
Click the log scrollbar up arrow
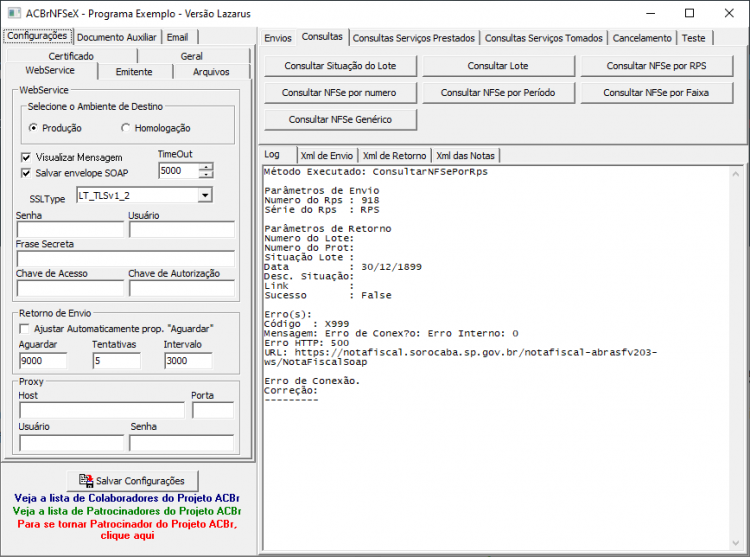pyautogui.click(x=736, y=174)
